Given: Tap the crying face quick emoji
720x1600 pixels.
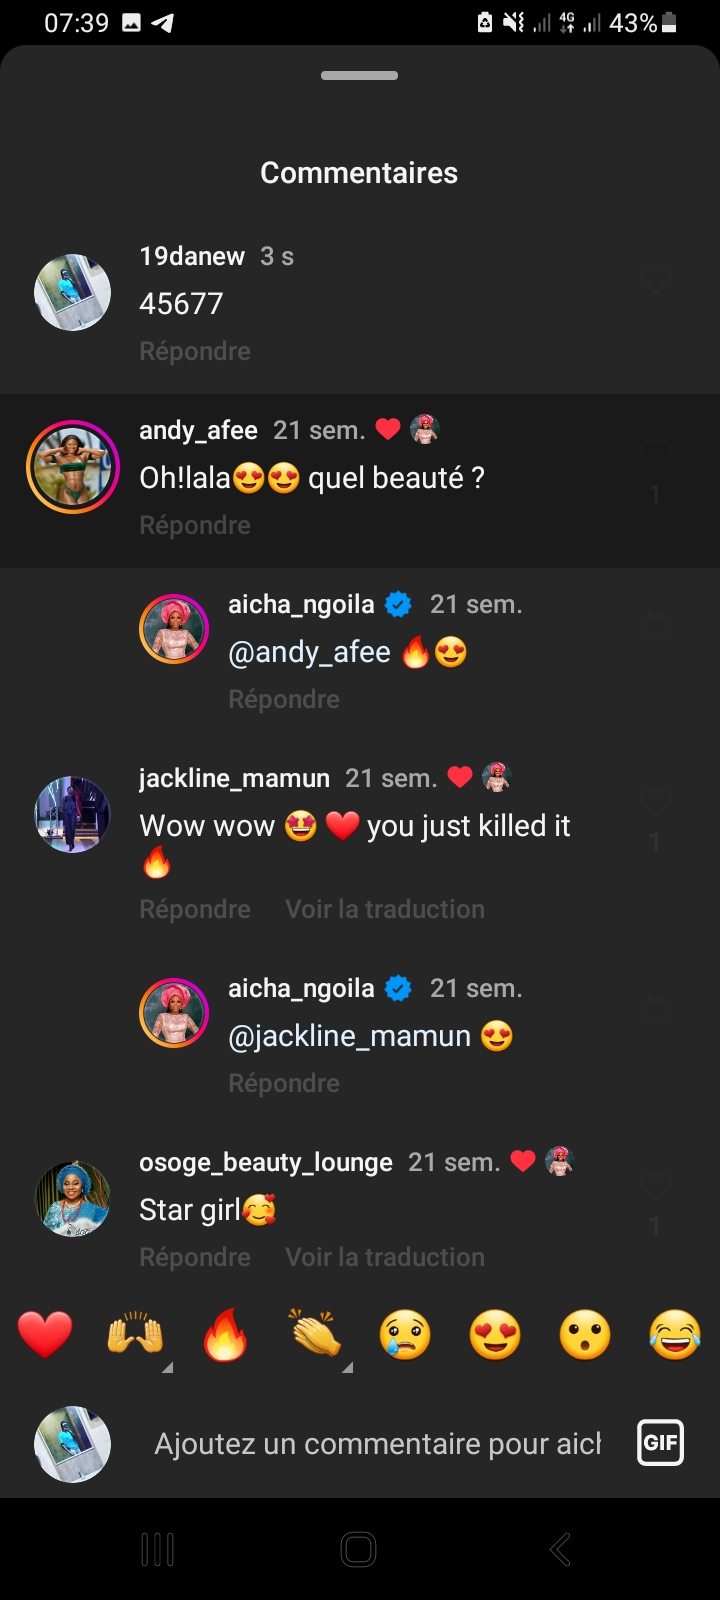Looking at the screenshot, I should tap(405, 1335).
